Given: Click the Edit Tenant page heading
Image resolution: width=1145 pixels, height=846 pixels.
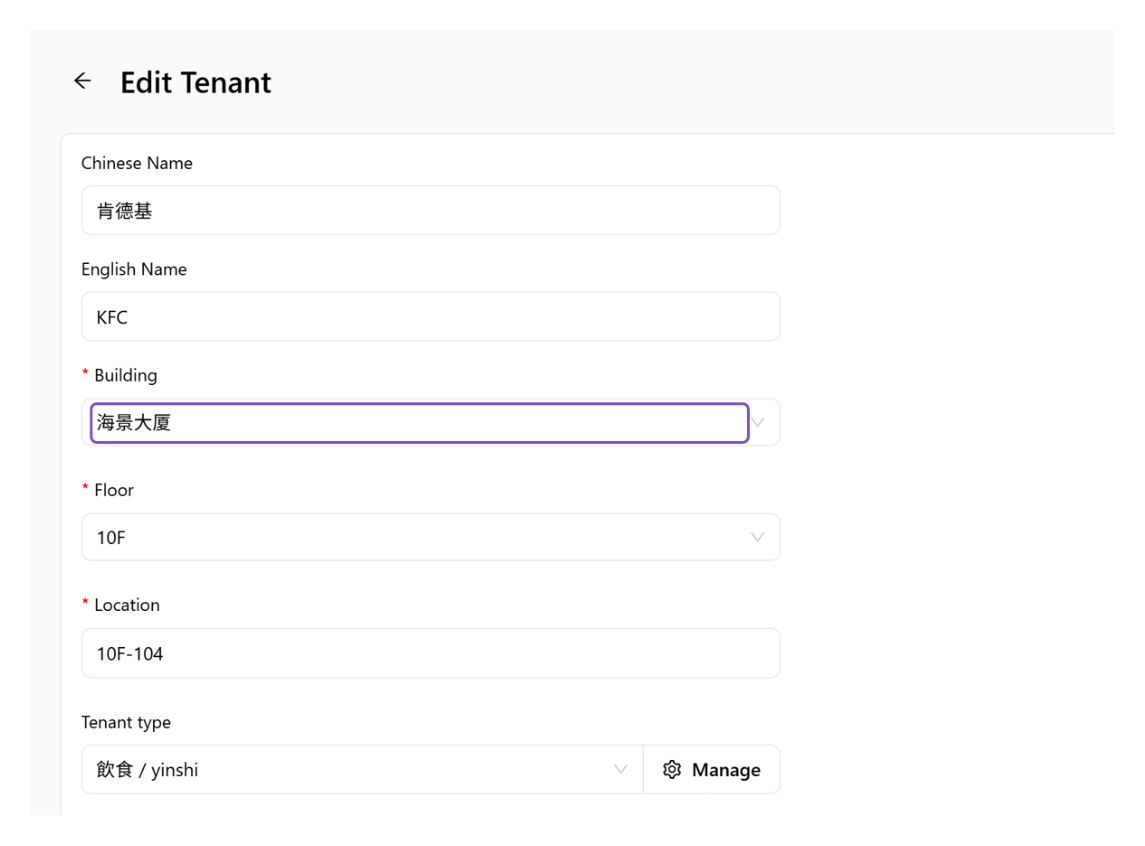Looking at the screenshot, I should (196, 82).
